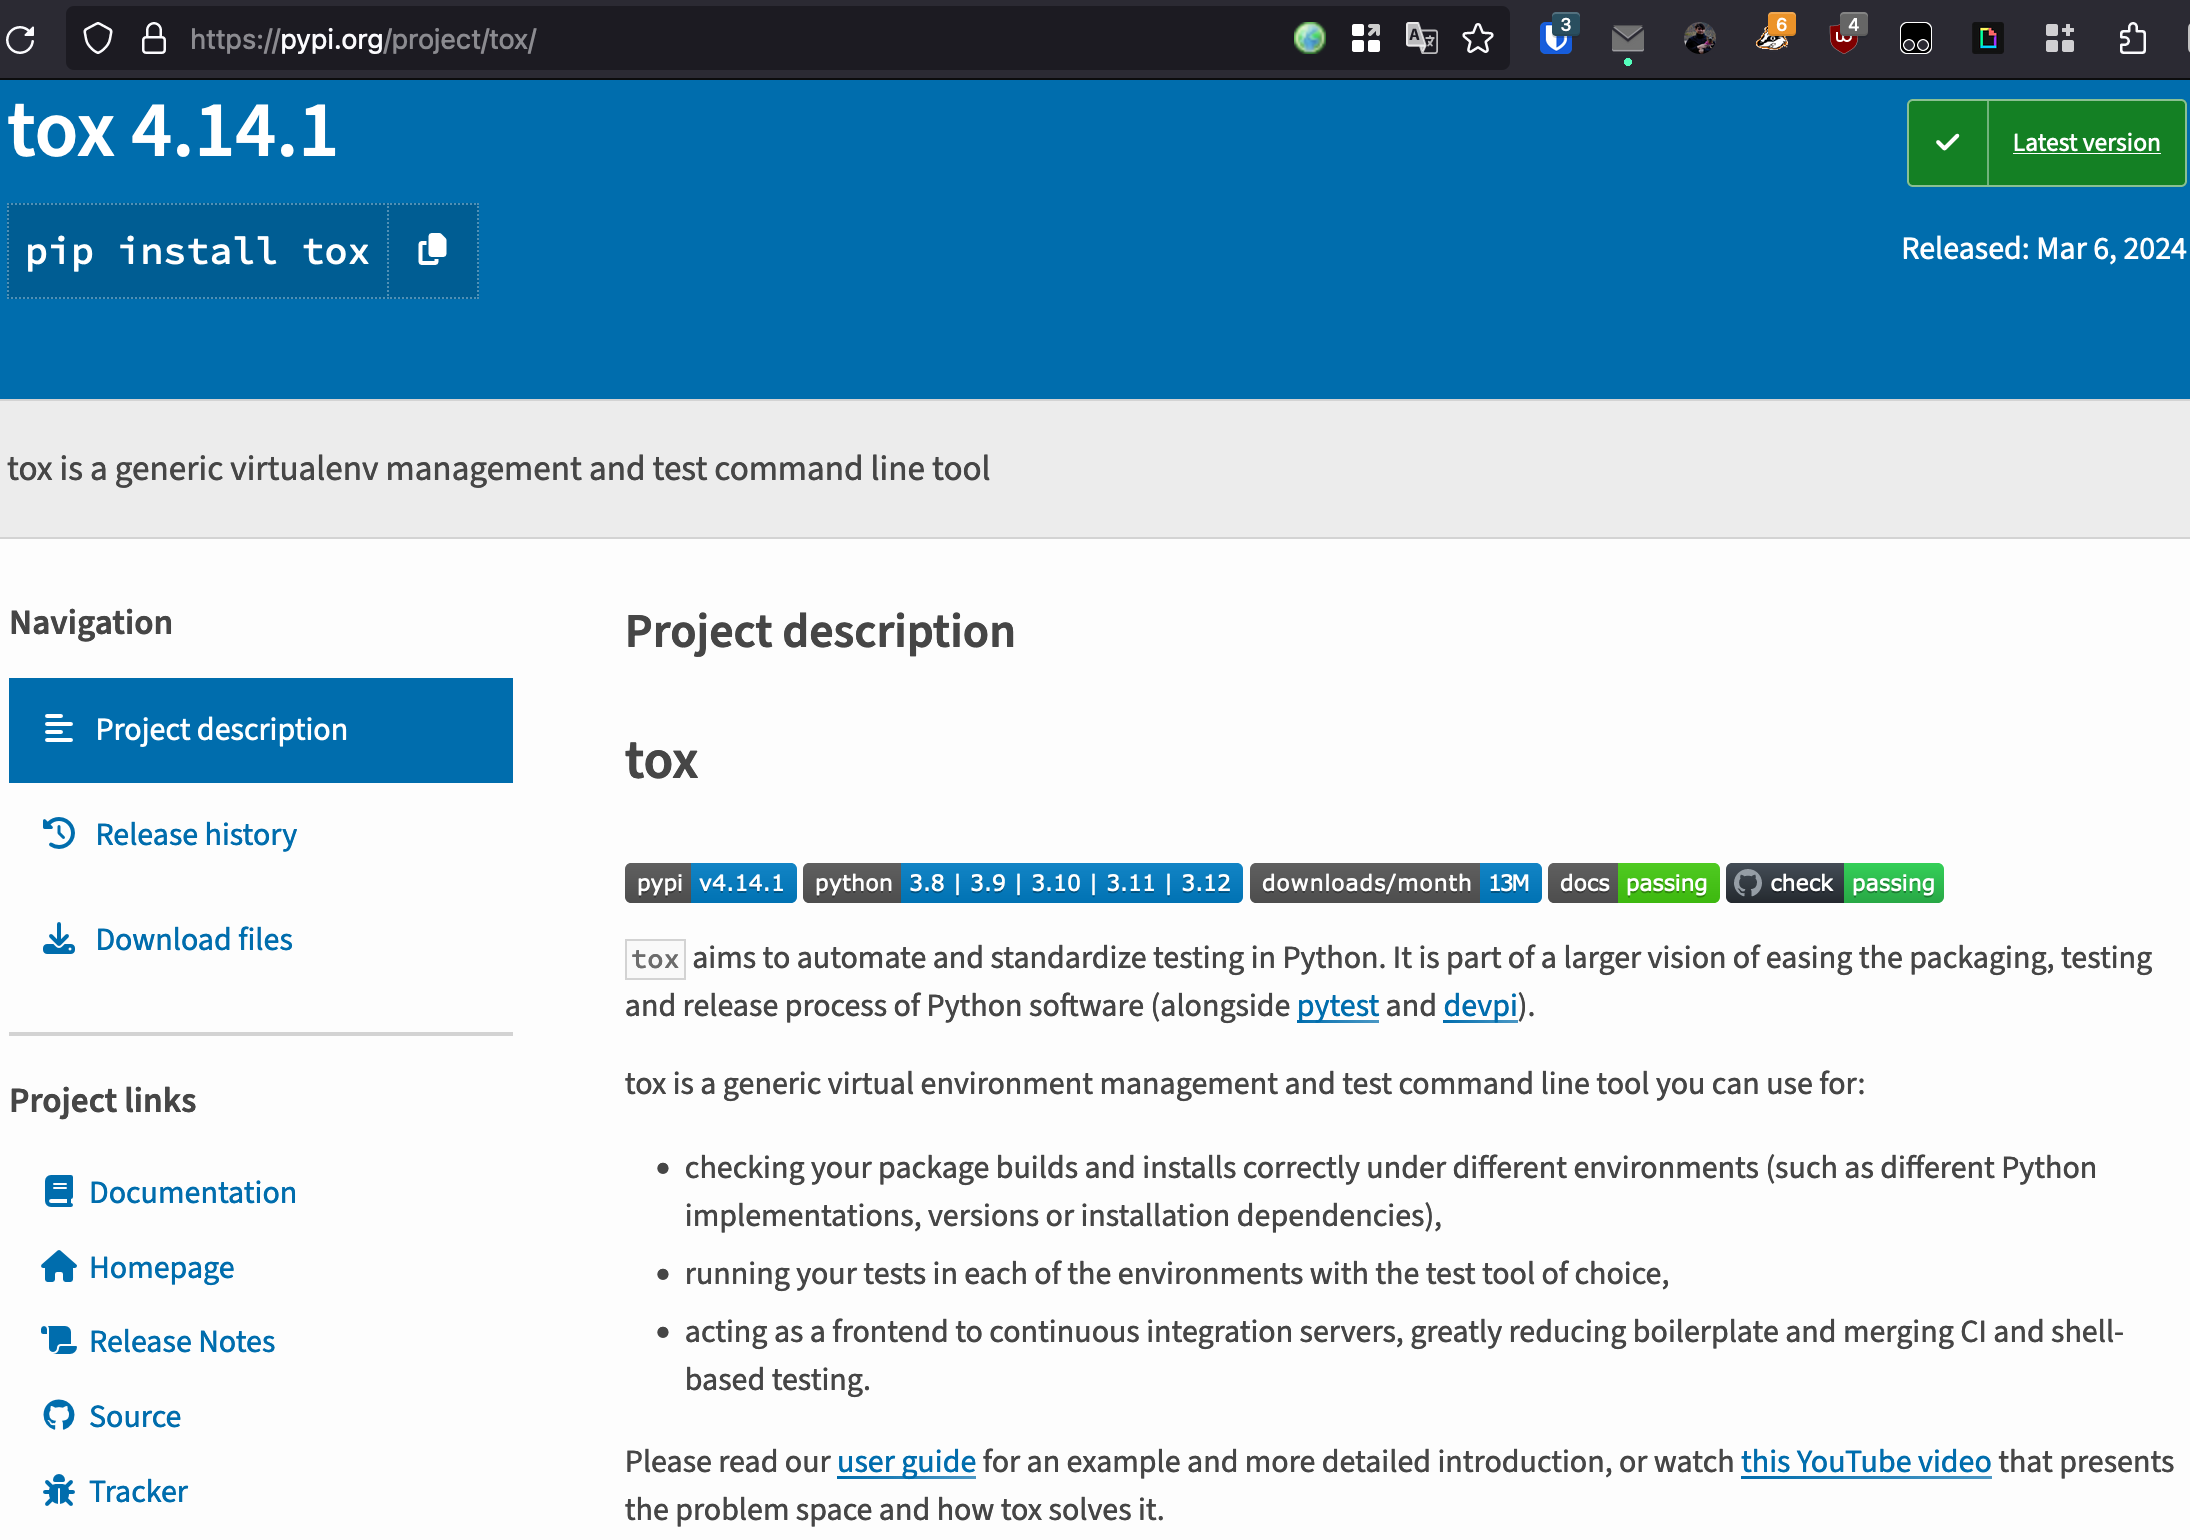The image size is (2190, 1540).
Task: Switch to Release history tab
Action: tap(196, 834)
